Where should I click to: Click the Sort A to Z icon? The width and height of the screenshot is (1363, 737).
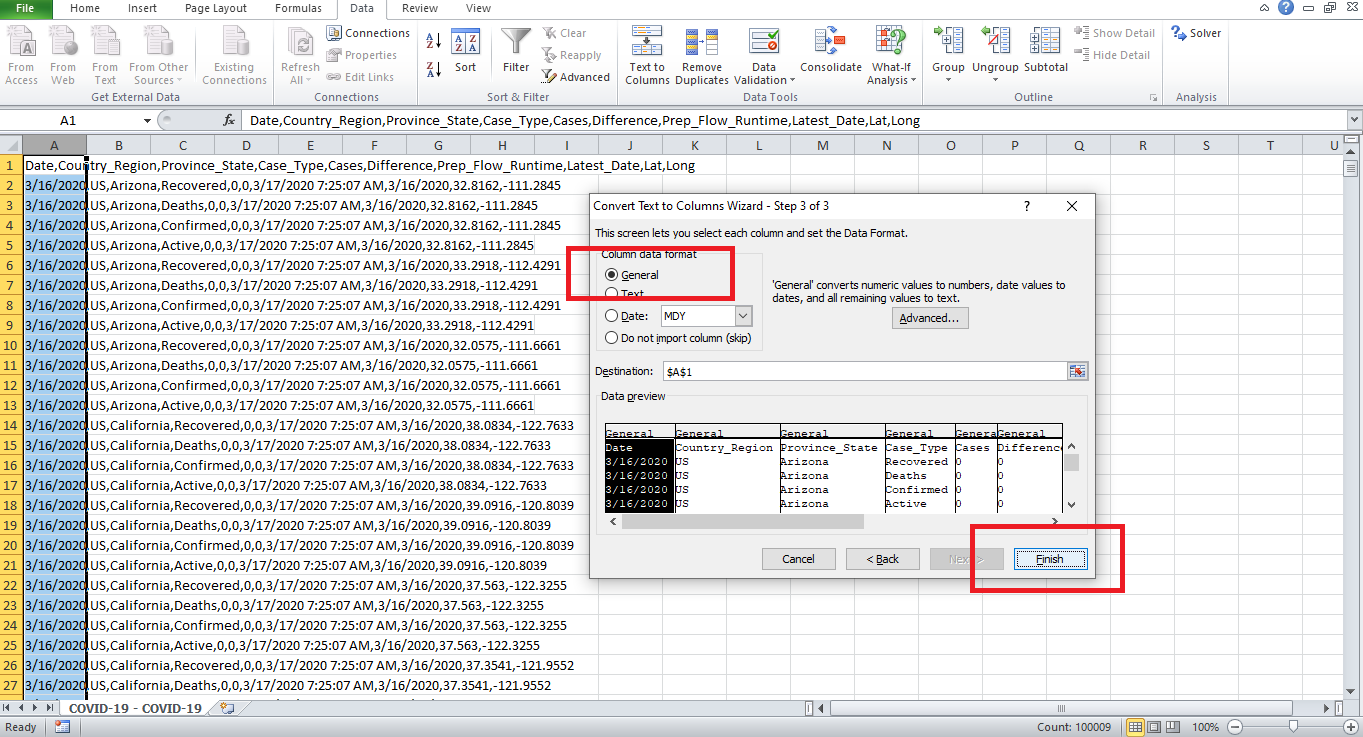434,41
